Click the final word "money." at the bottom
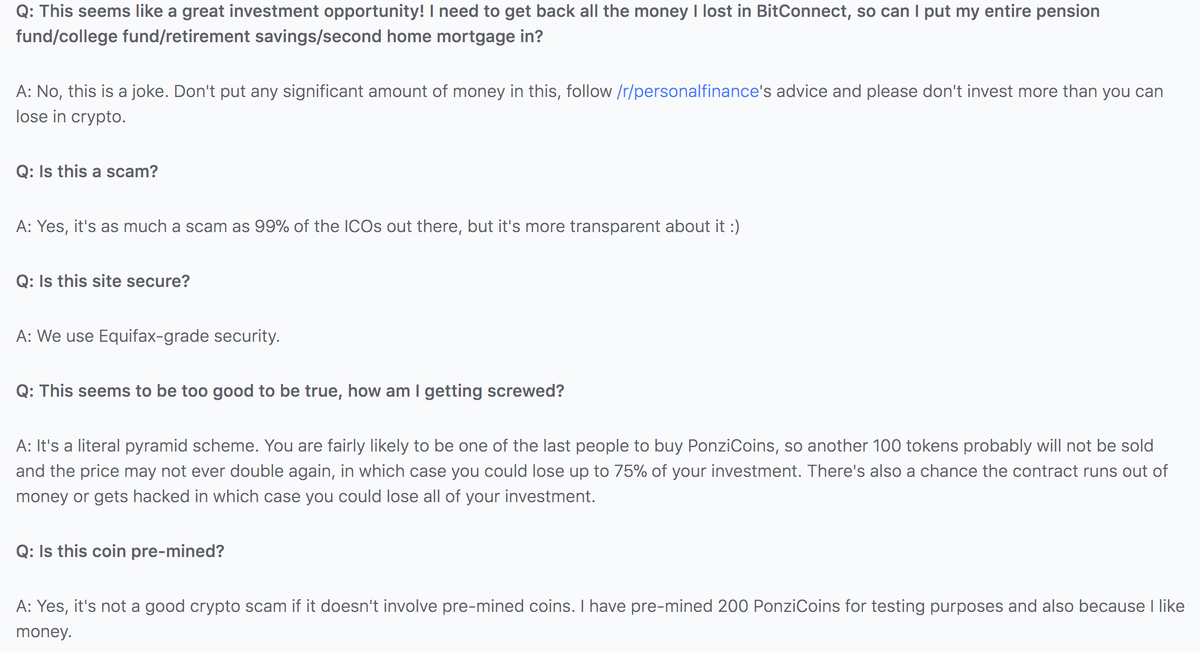1200x652 pixels. click(44, 632)
